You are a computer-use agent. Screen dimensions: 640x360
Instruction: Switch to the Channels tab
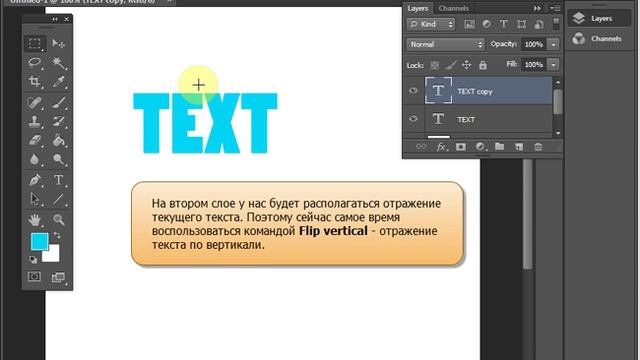coord(453,8)
